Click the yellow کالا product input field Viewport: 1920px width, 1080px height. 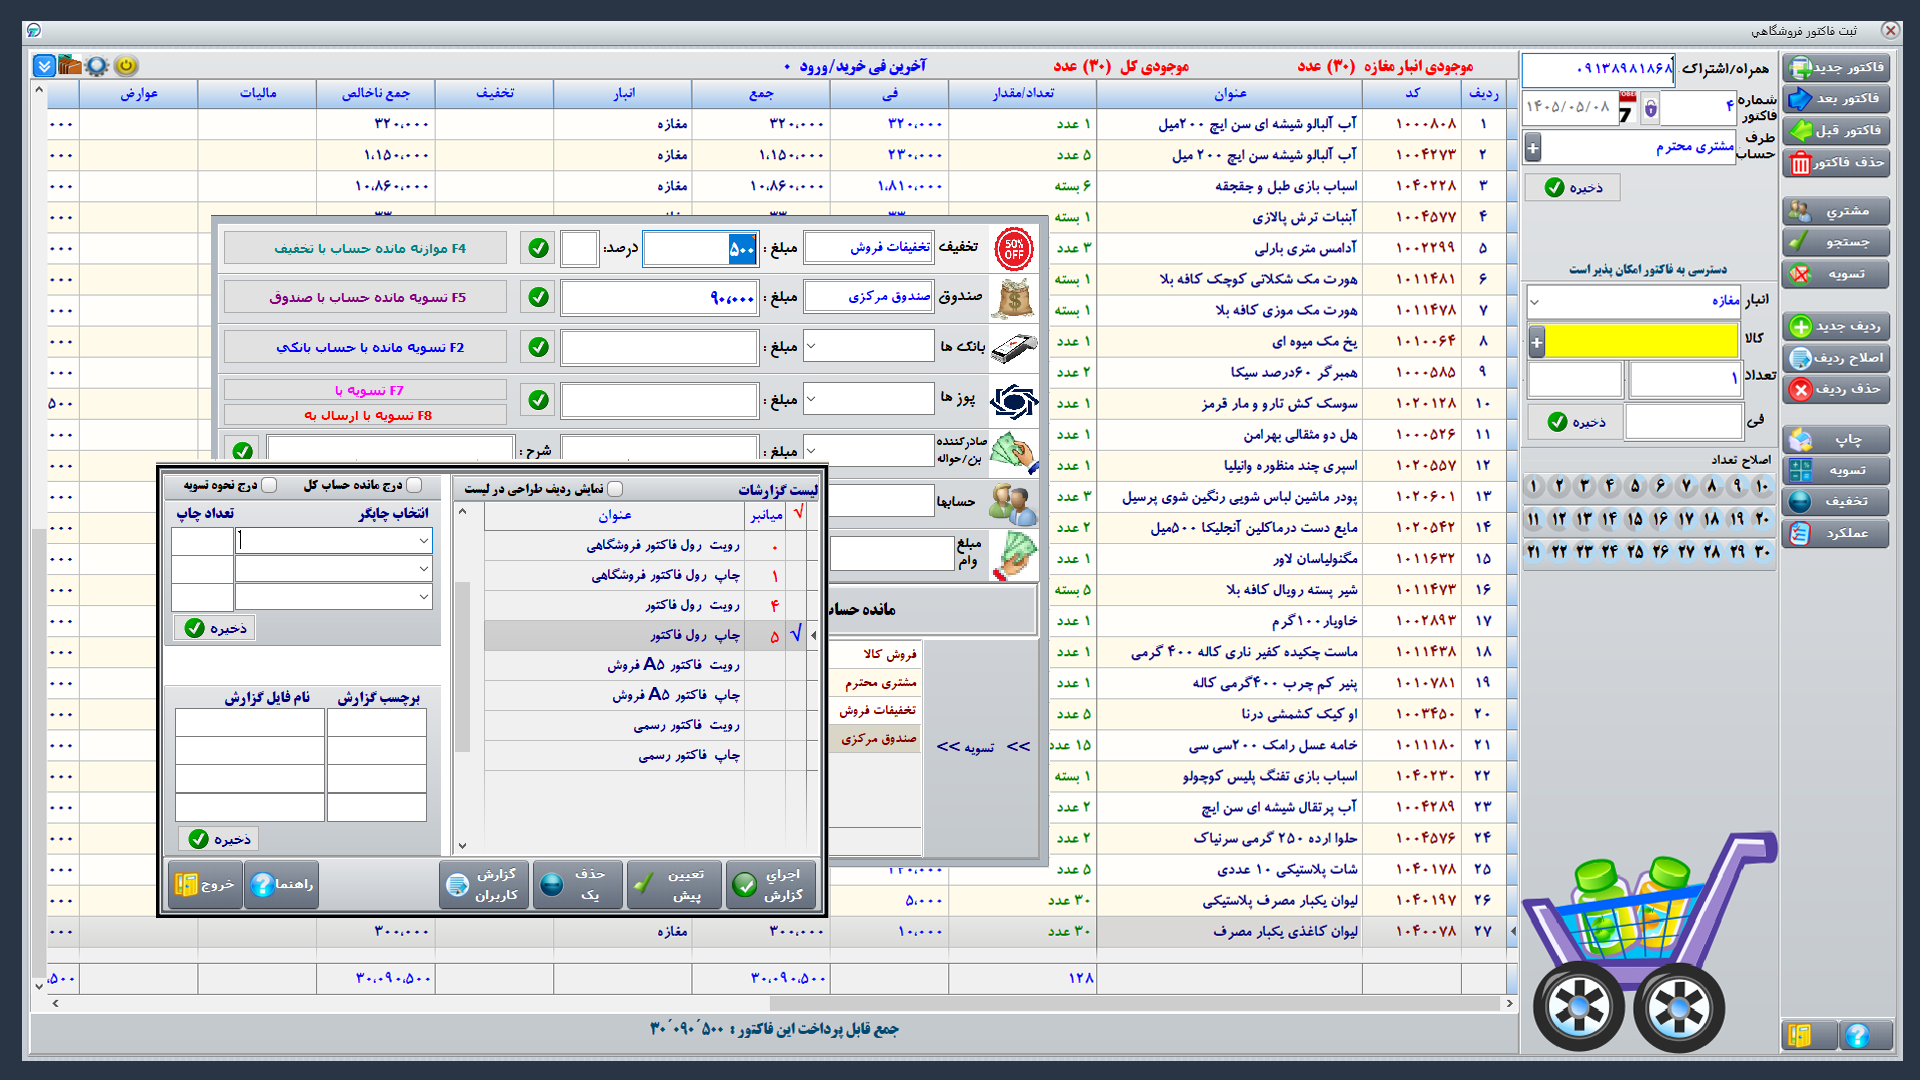point(1643,342)
